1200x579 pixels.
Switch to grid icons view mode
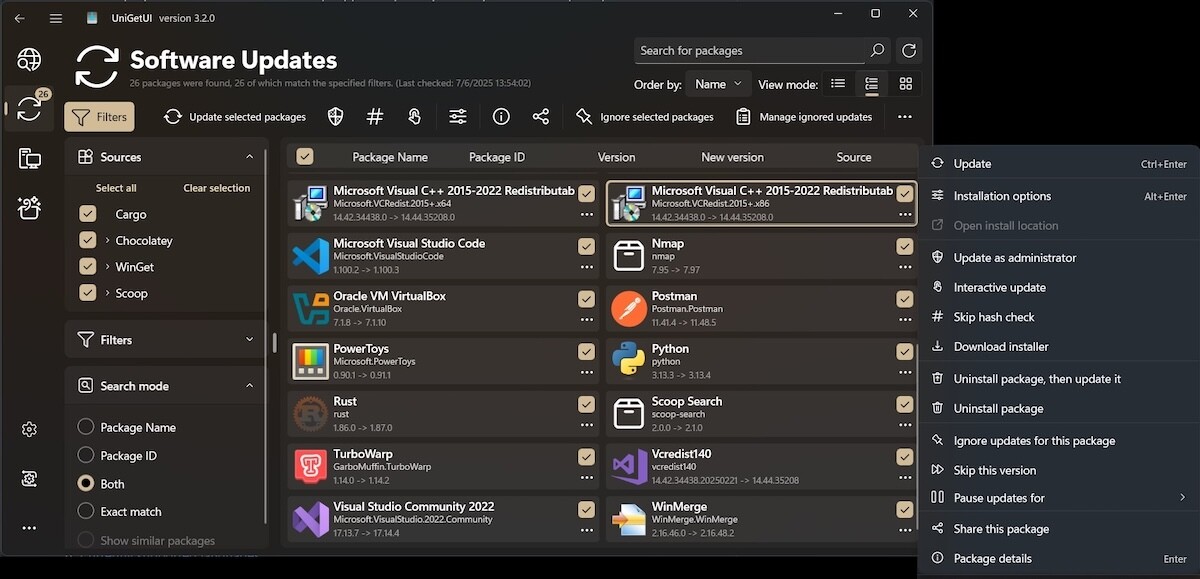(x=905, y=84)
